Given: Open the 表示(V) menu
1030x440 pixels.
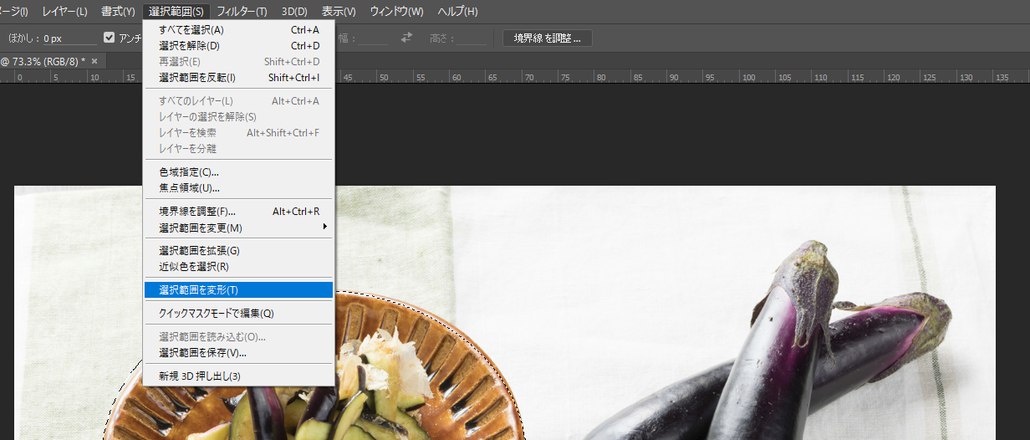Looking at the screenshot, I should [339, 12].
